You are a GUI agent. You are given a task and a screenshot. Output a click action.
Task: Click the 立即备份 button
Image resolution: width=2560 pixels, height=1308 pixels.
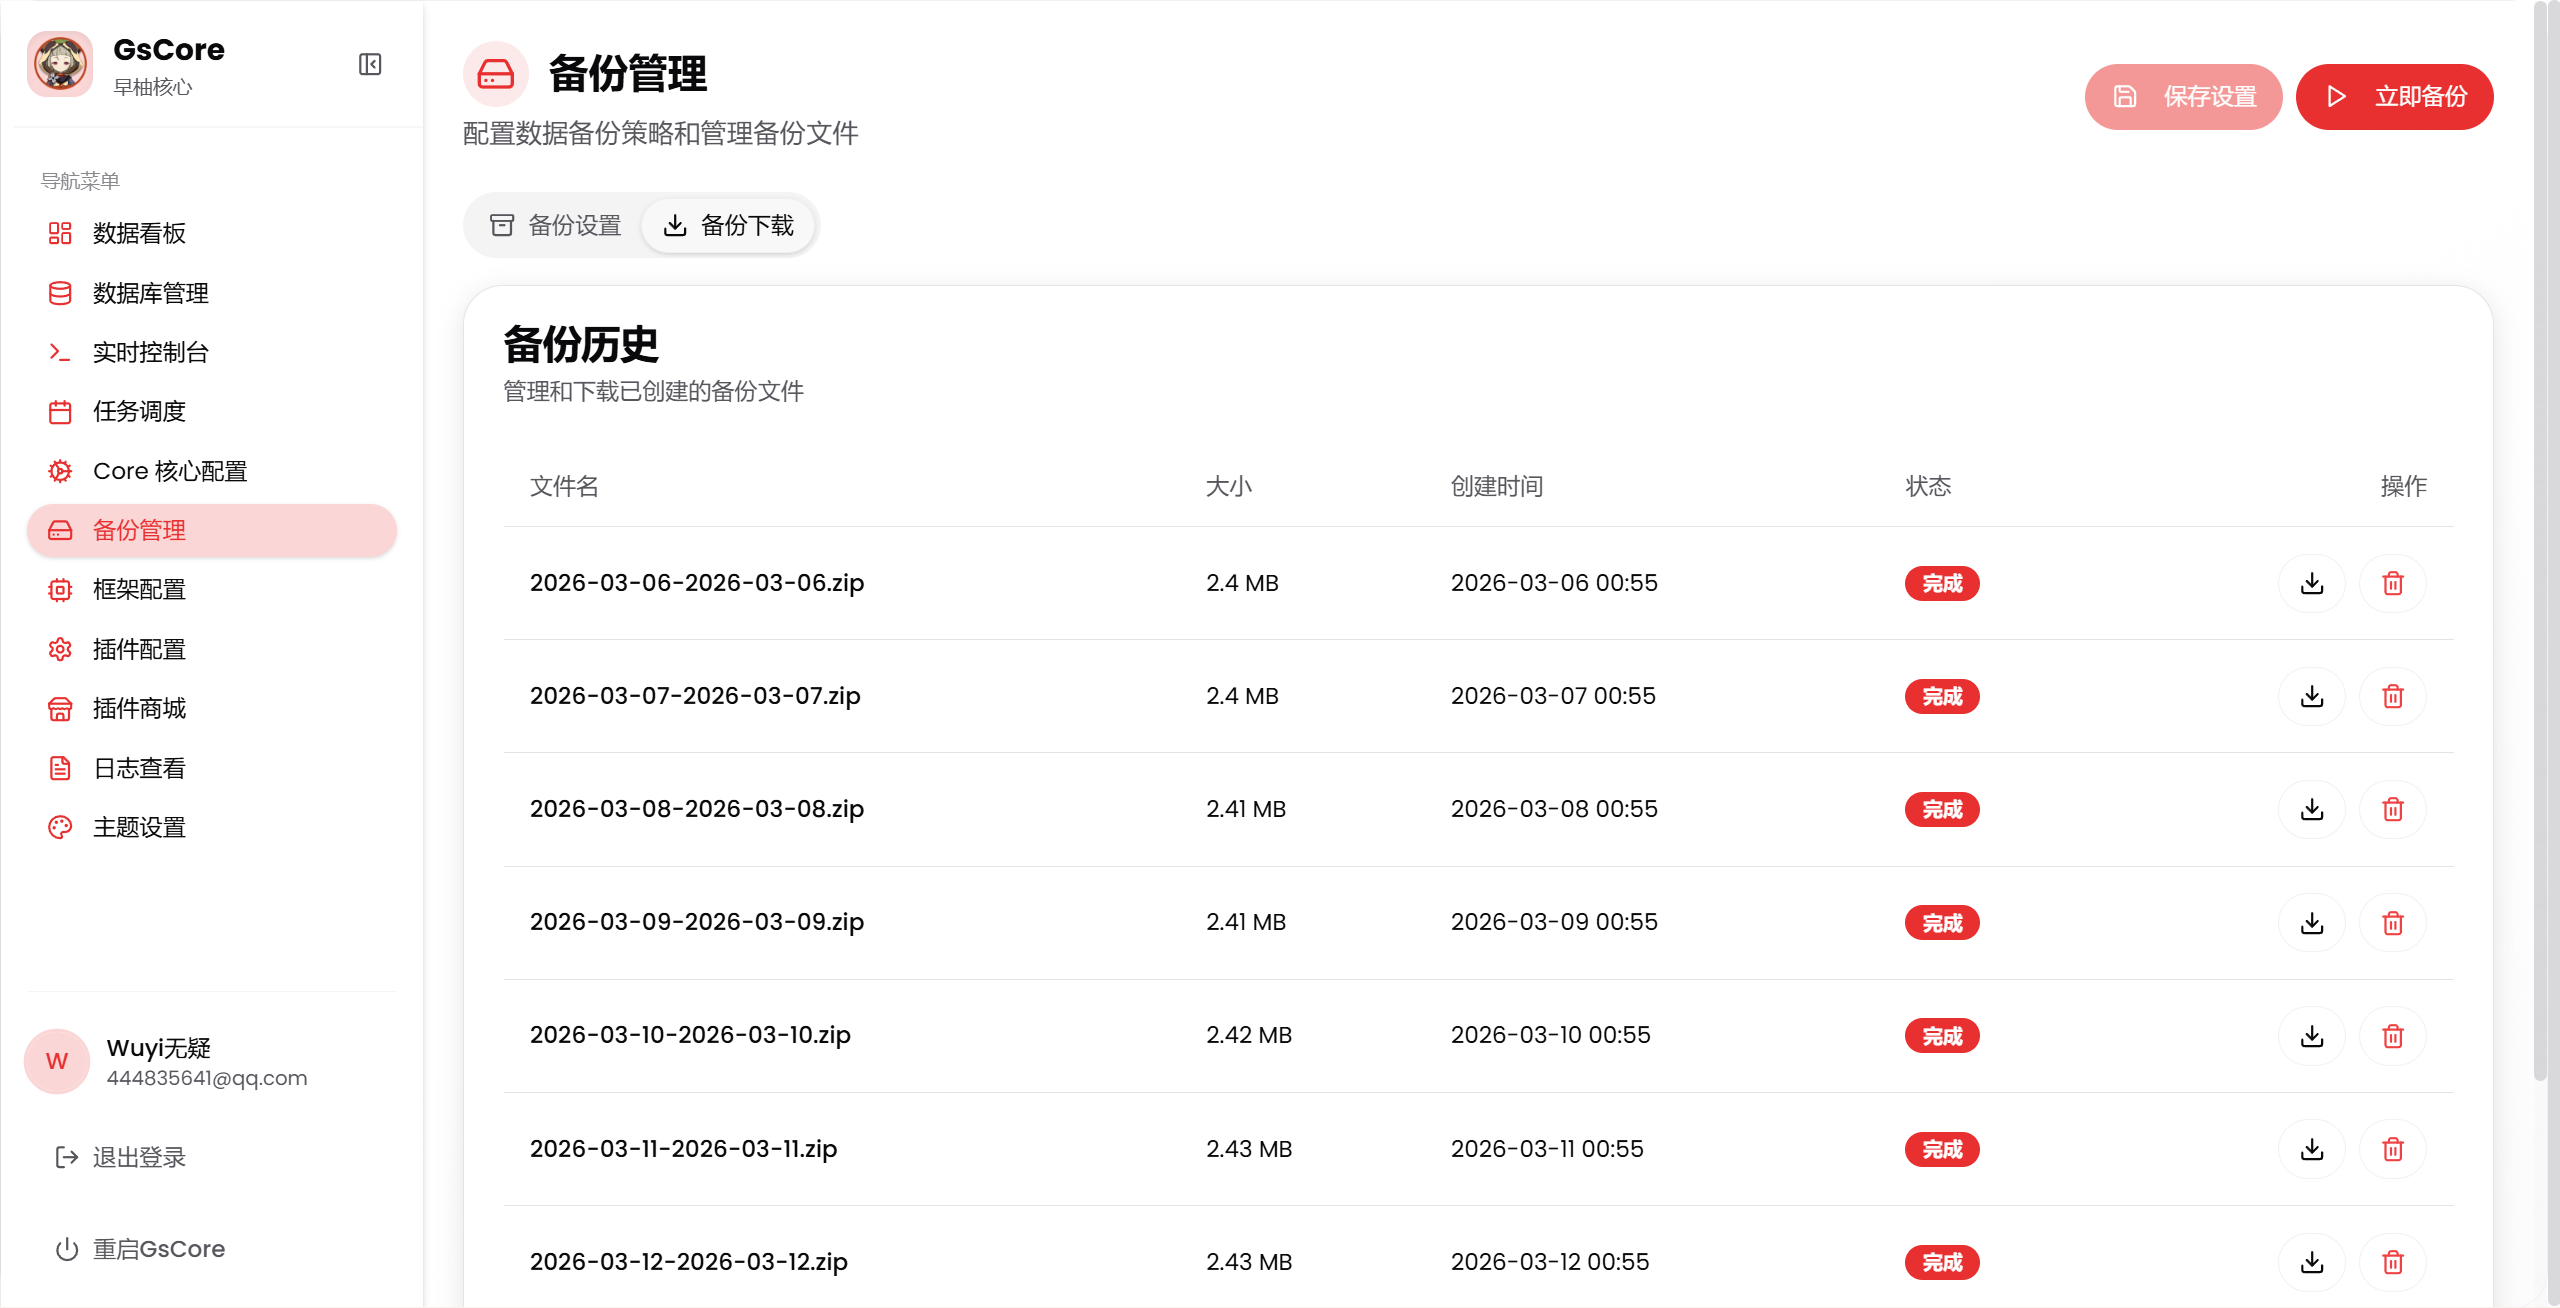tap(2394, 97)
